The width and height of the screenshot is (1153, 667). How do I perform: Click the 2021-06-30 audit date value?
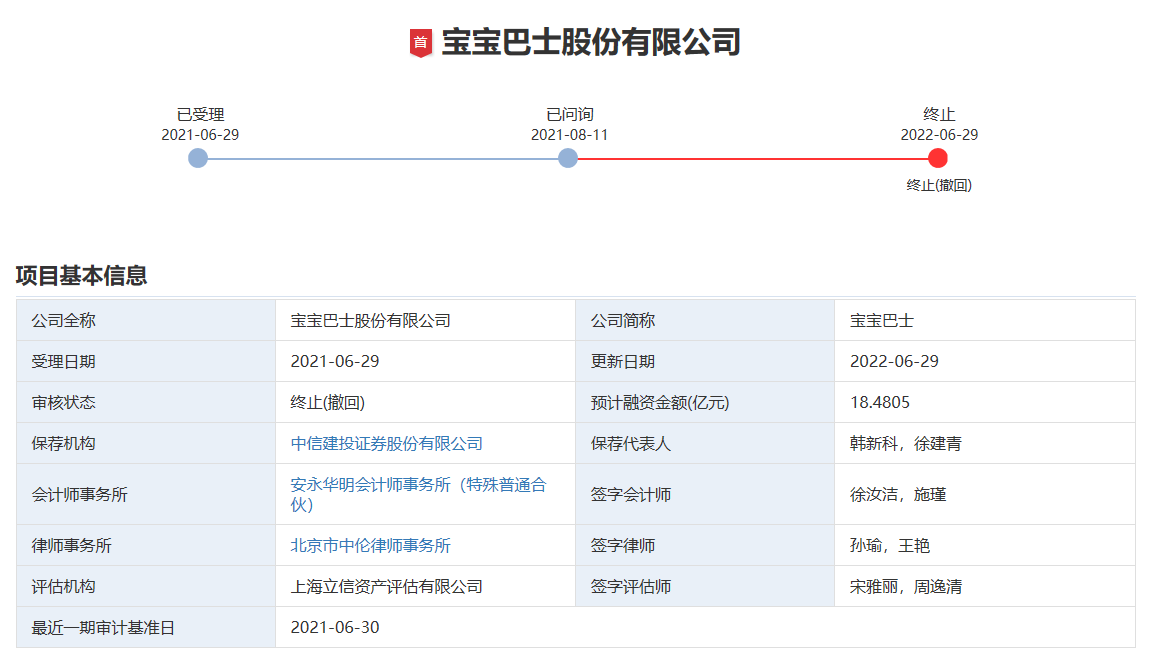pos(335,627)
